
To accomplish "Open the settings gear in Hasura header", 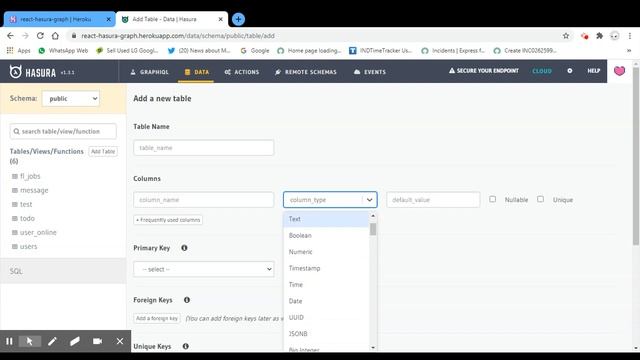I will pyautogui.click(x=570, y=71).
